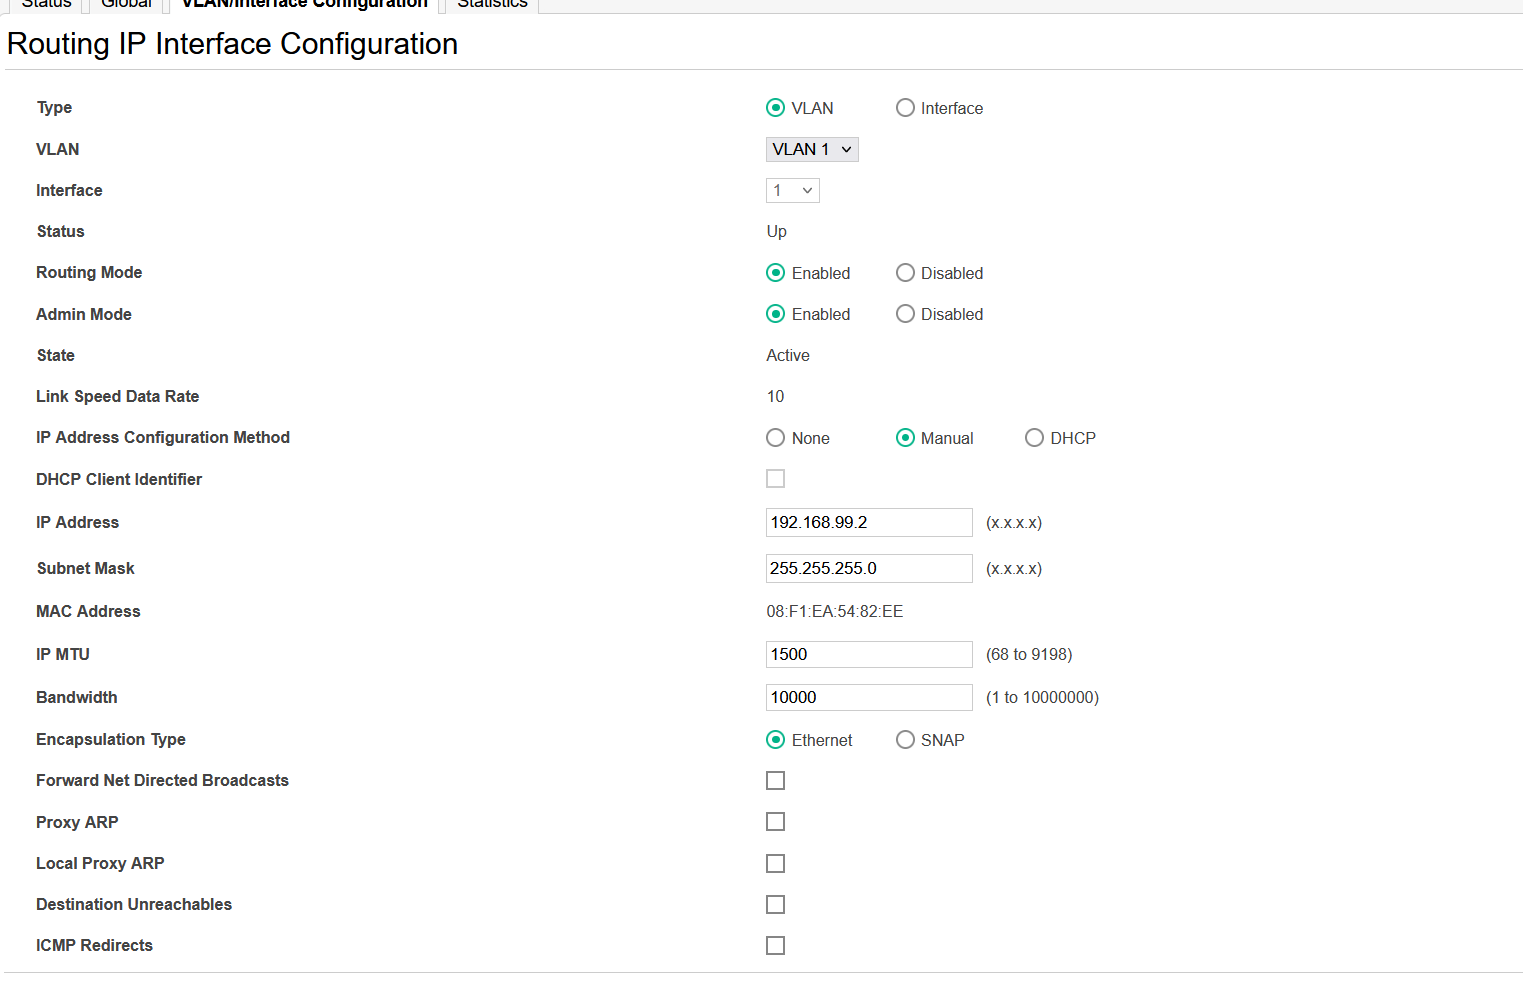Select Interface as the Type
The image size is (1523, 993).
tap(905, 108)
